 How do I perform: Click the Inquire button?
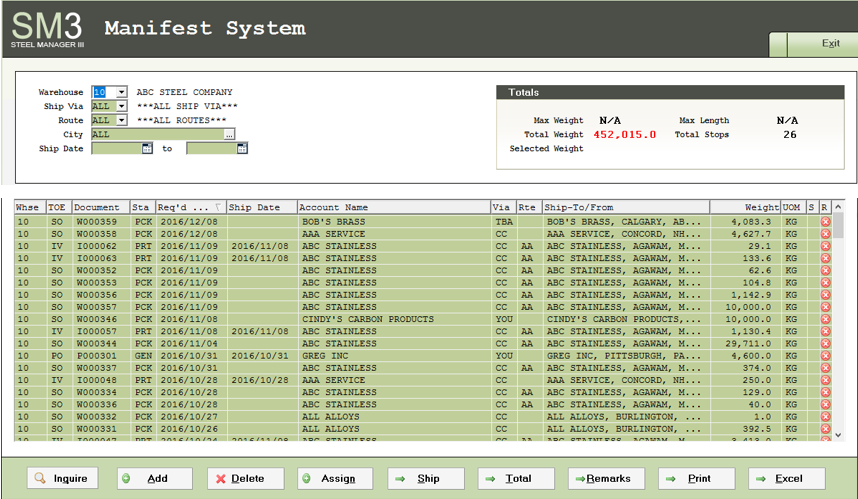[62, 478]
